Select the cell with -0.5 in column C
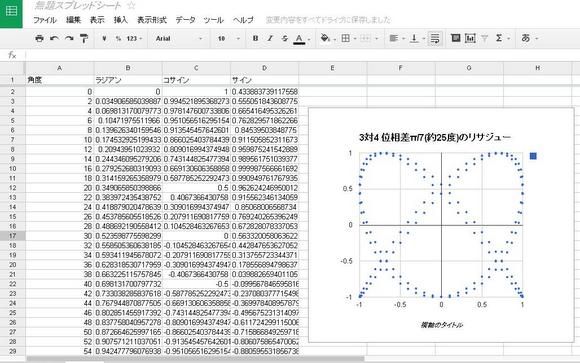The width and height of the screenshot is (580, 363). click(x=196, y=284)
